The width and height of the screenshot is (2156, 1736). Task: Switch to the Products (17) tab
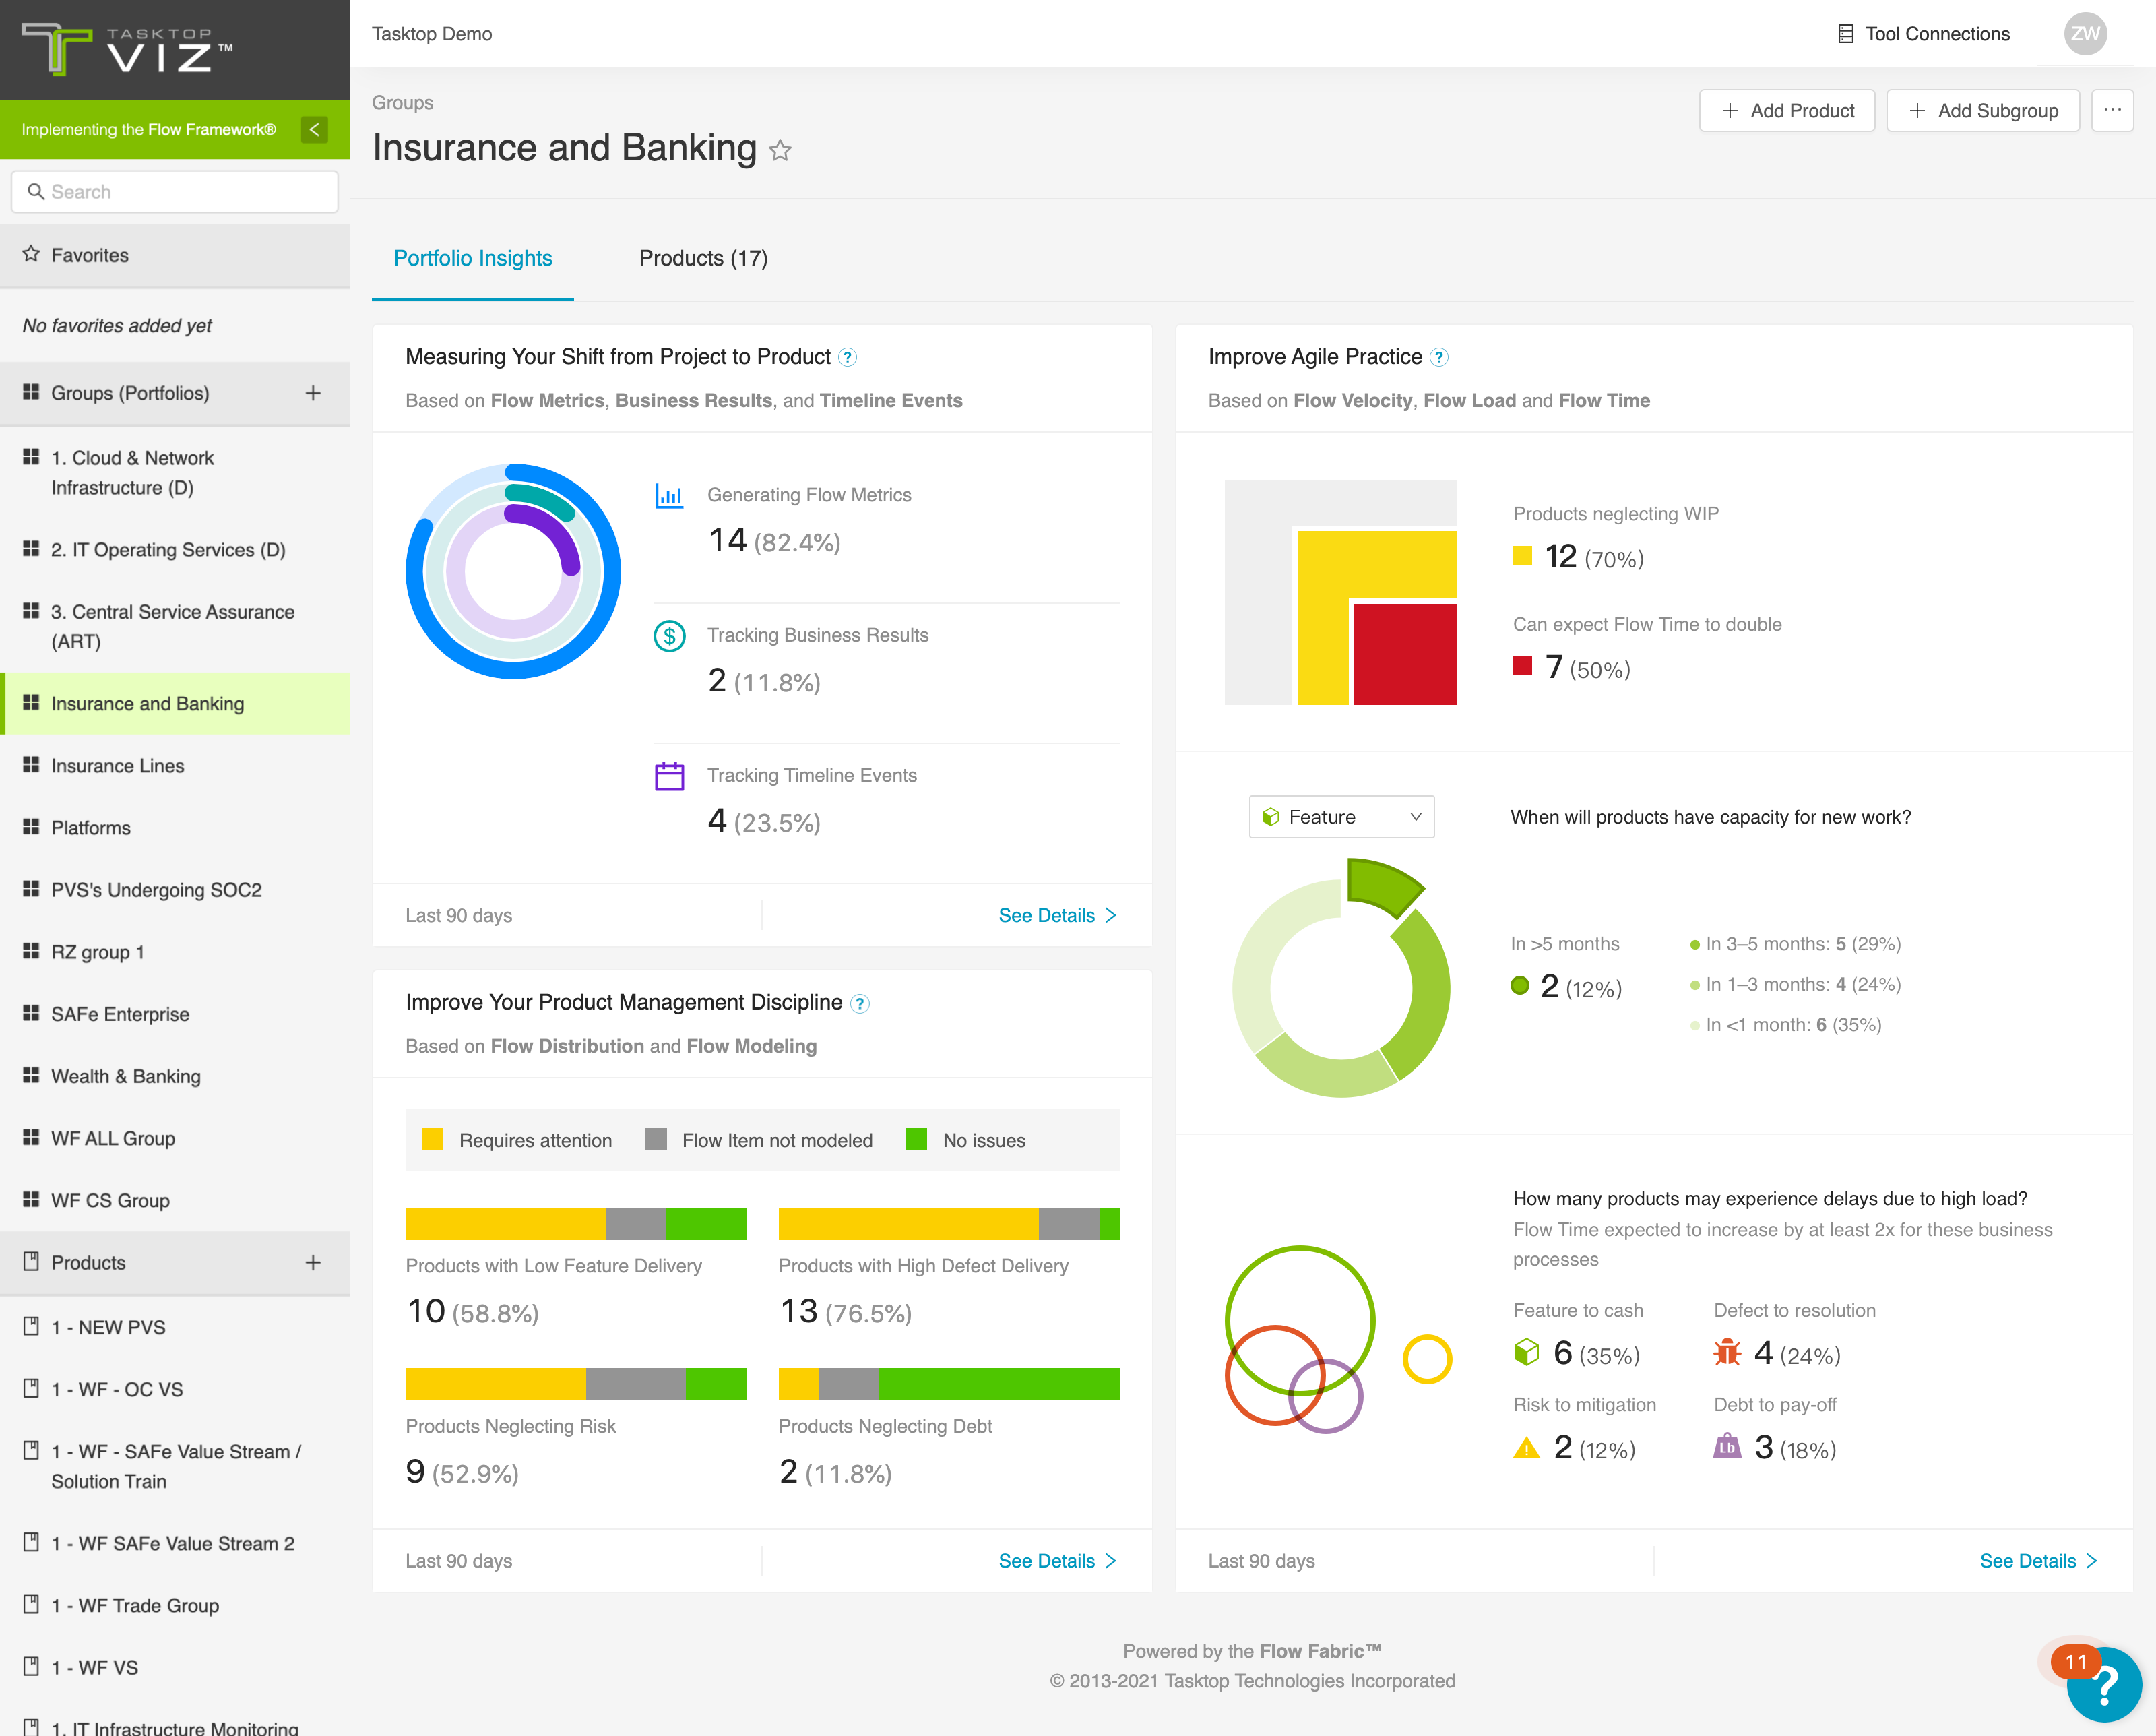click(703, 258)
